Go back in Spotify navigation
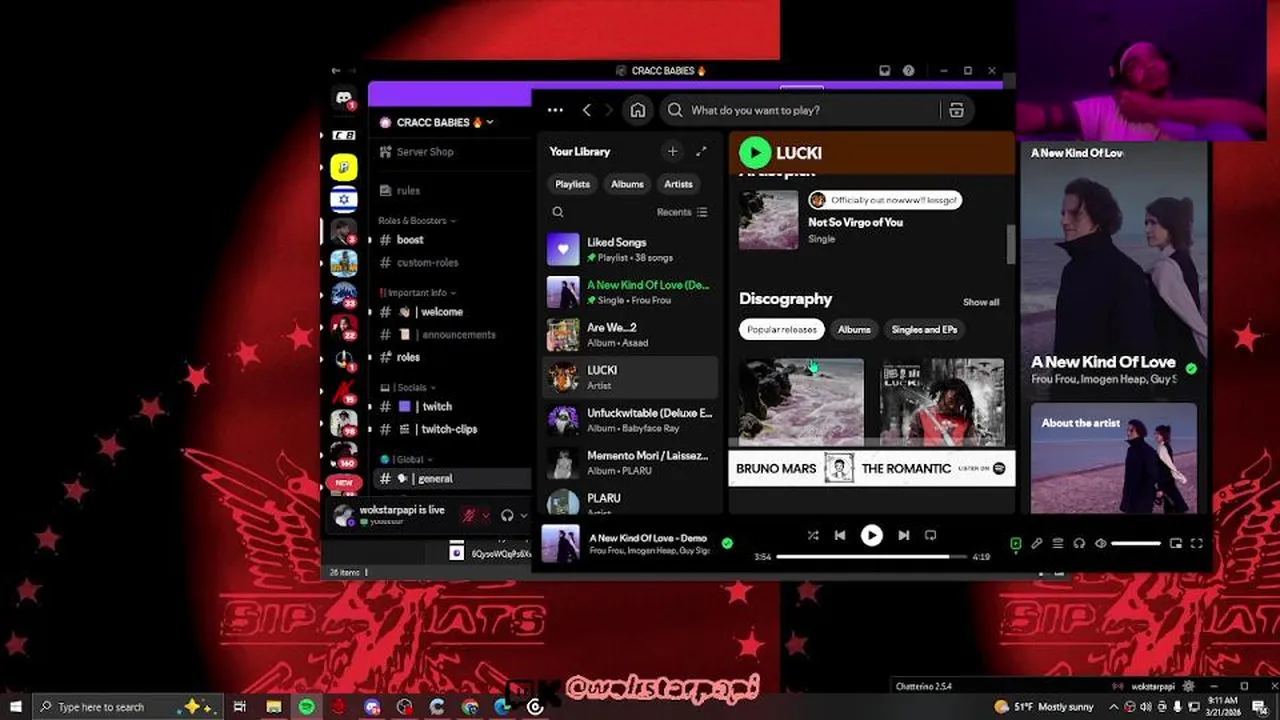The height and width of the screenshot is (720, 1280). coord(587,110)
